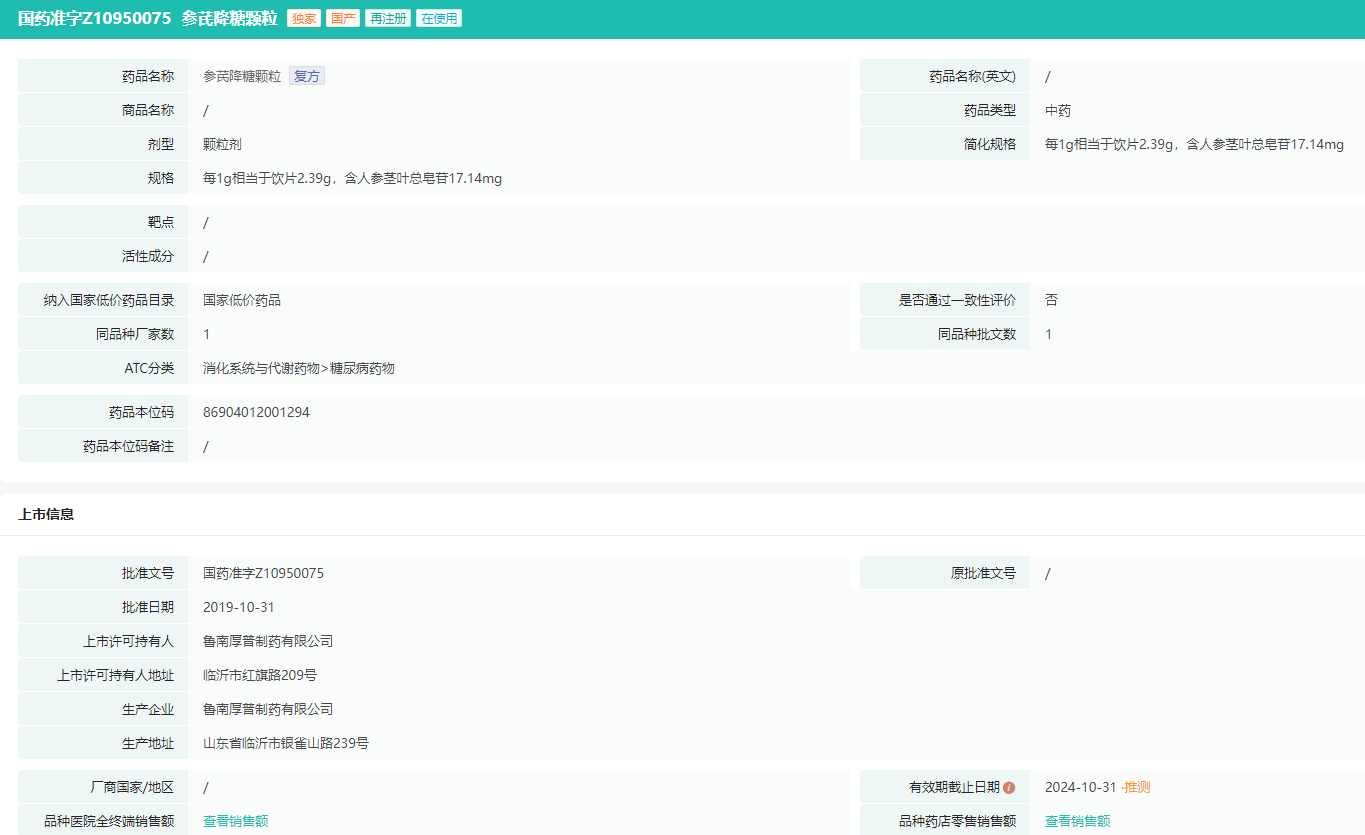Screen dimensions: 1365x835
Task: Click the 药品本位码 number 86904012001294
Action: 256,412
